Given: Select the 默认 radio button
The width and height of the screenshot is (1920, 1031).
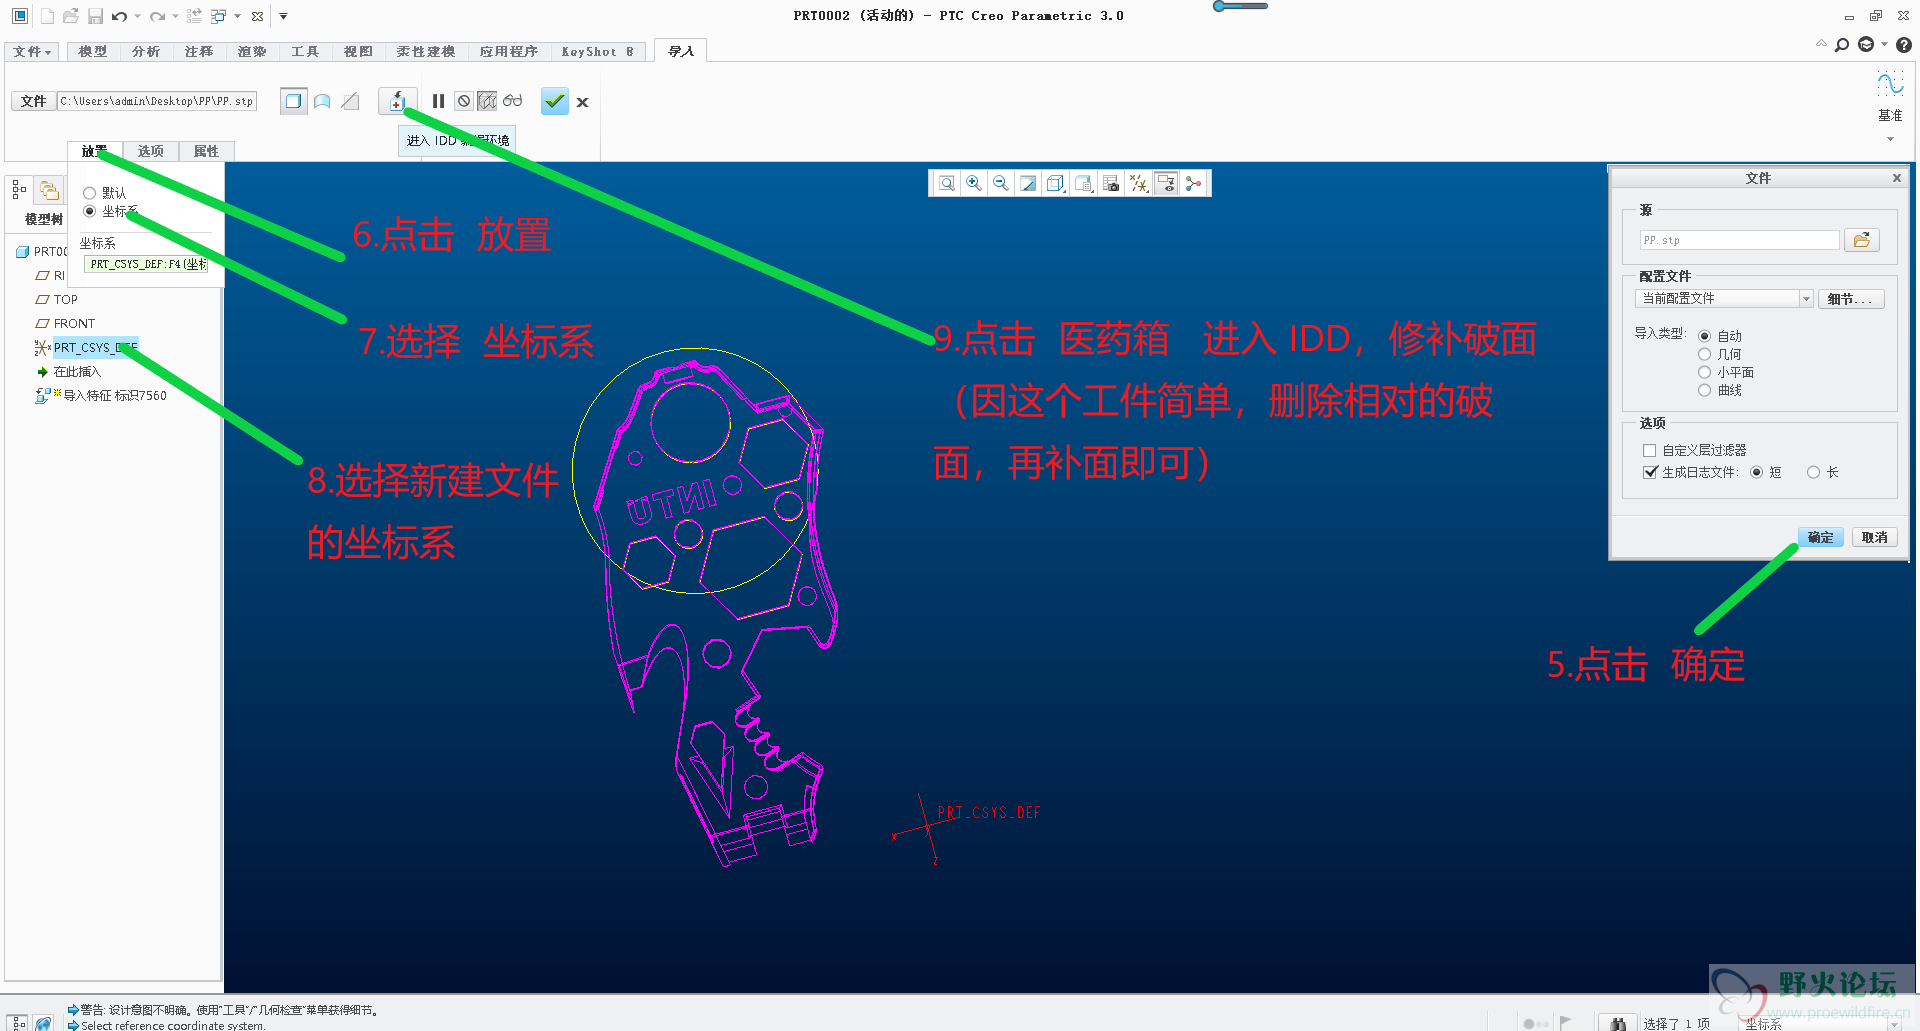Looking at the screenshot, I should coord(89,193).
